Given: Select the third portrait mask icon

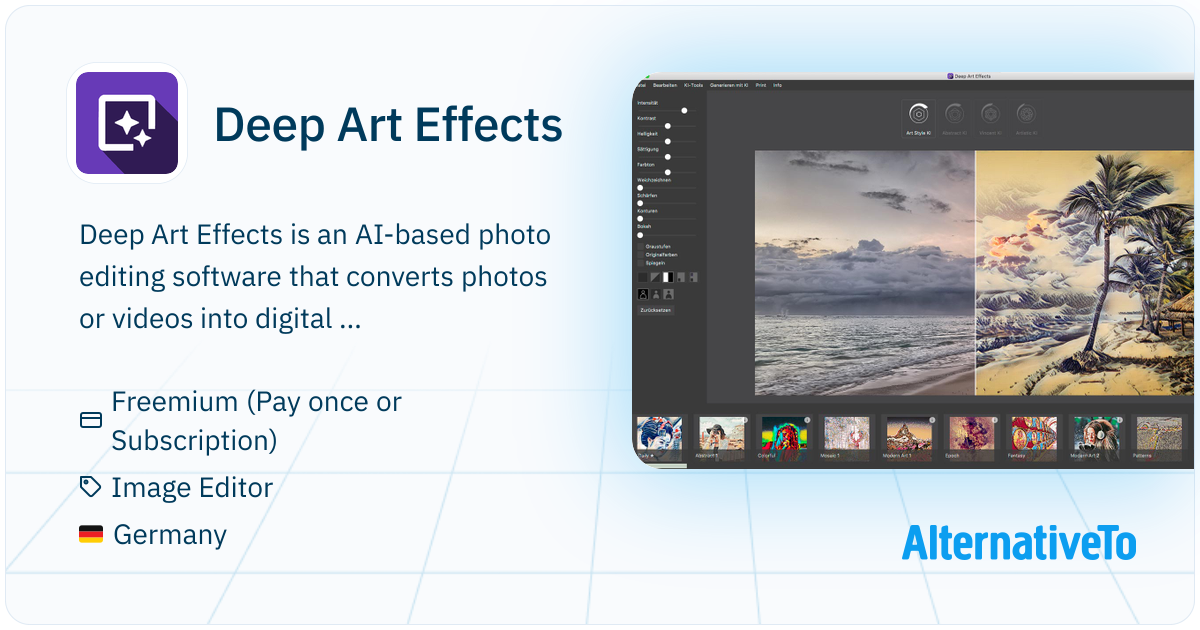Looking at the screenshot, I should [669, 294].
